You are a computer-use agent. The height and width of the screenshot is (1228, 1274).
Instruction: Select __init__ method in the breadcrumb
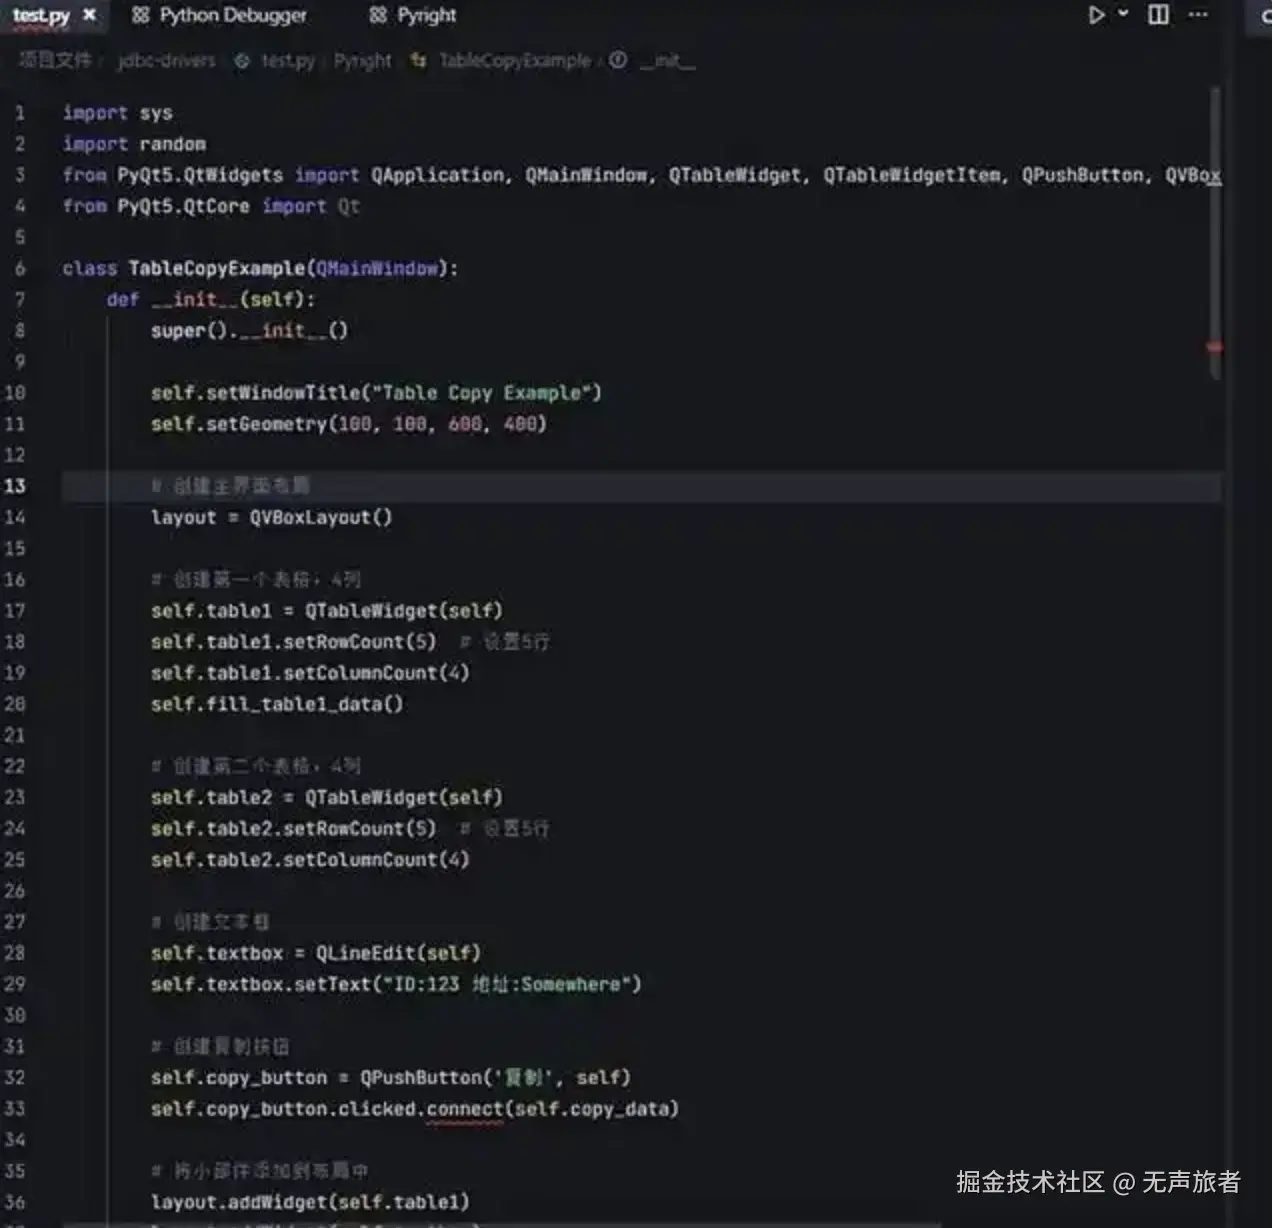pos(667,61)
